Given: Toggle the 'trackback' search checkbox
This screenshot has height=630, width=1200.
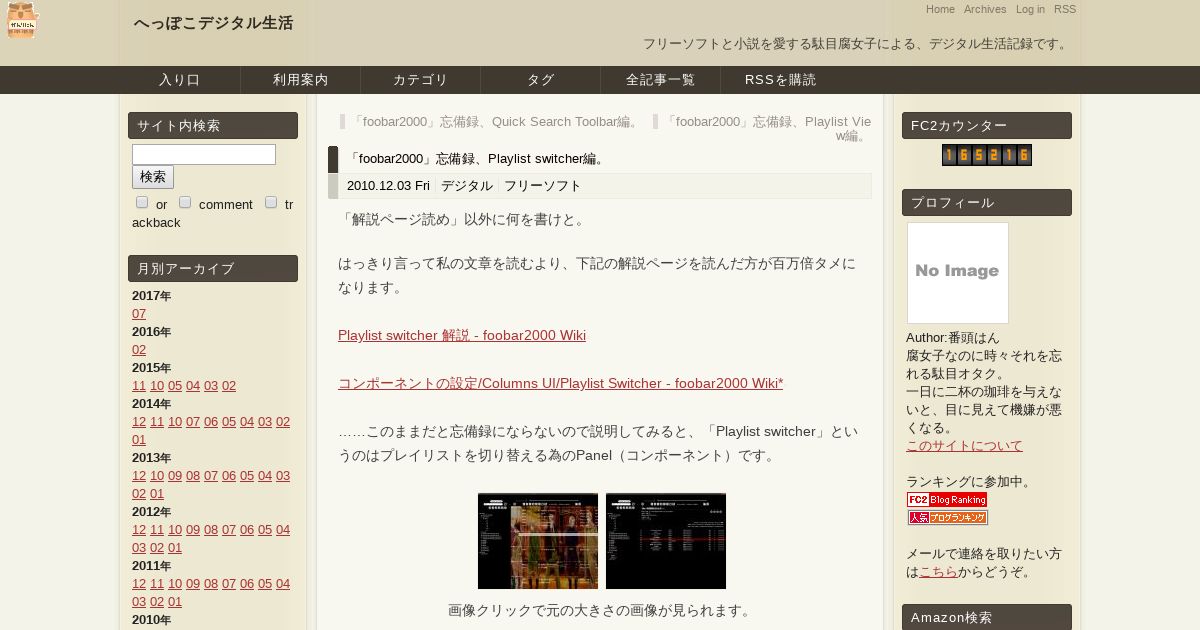Looking at the screenshot, I should [271, 203].
